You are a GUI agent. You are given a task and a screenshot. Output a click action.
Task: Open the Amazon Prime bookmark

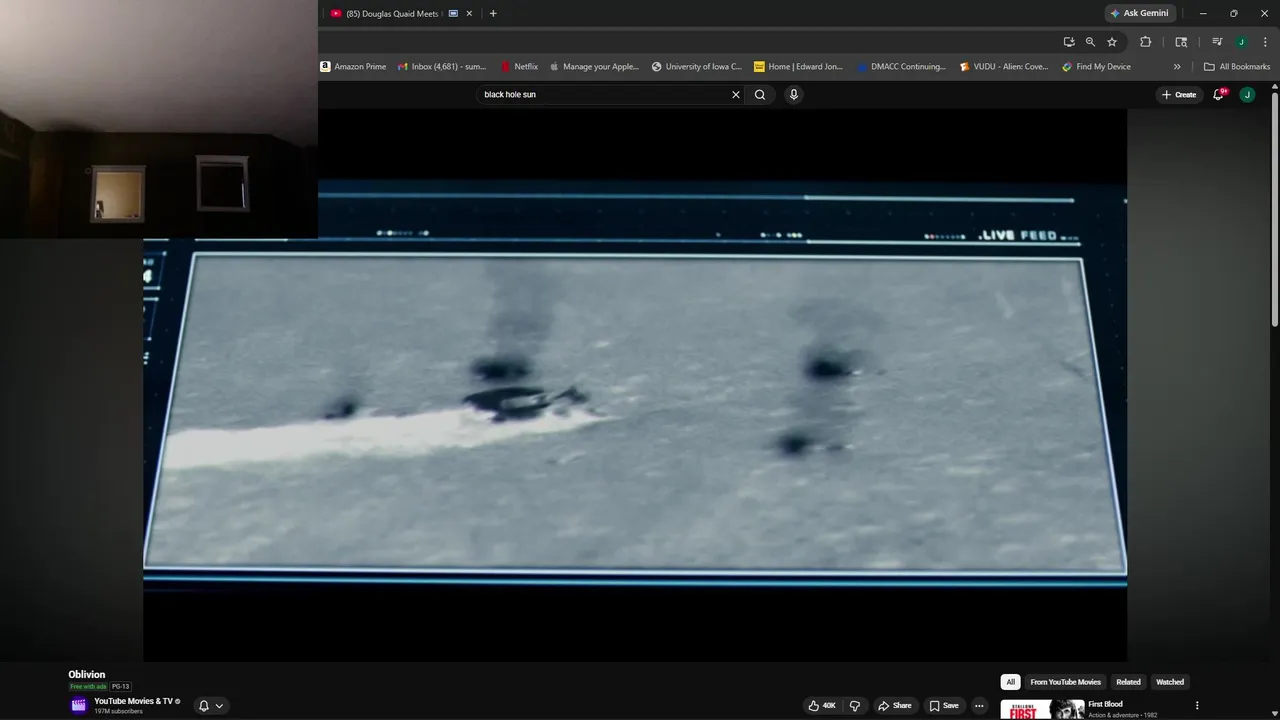point(353,67)
